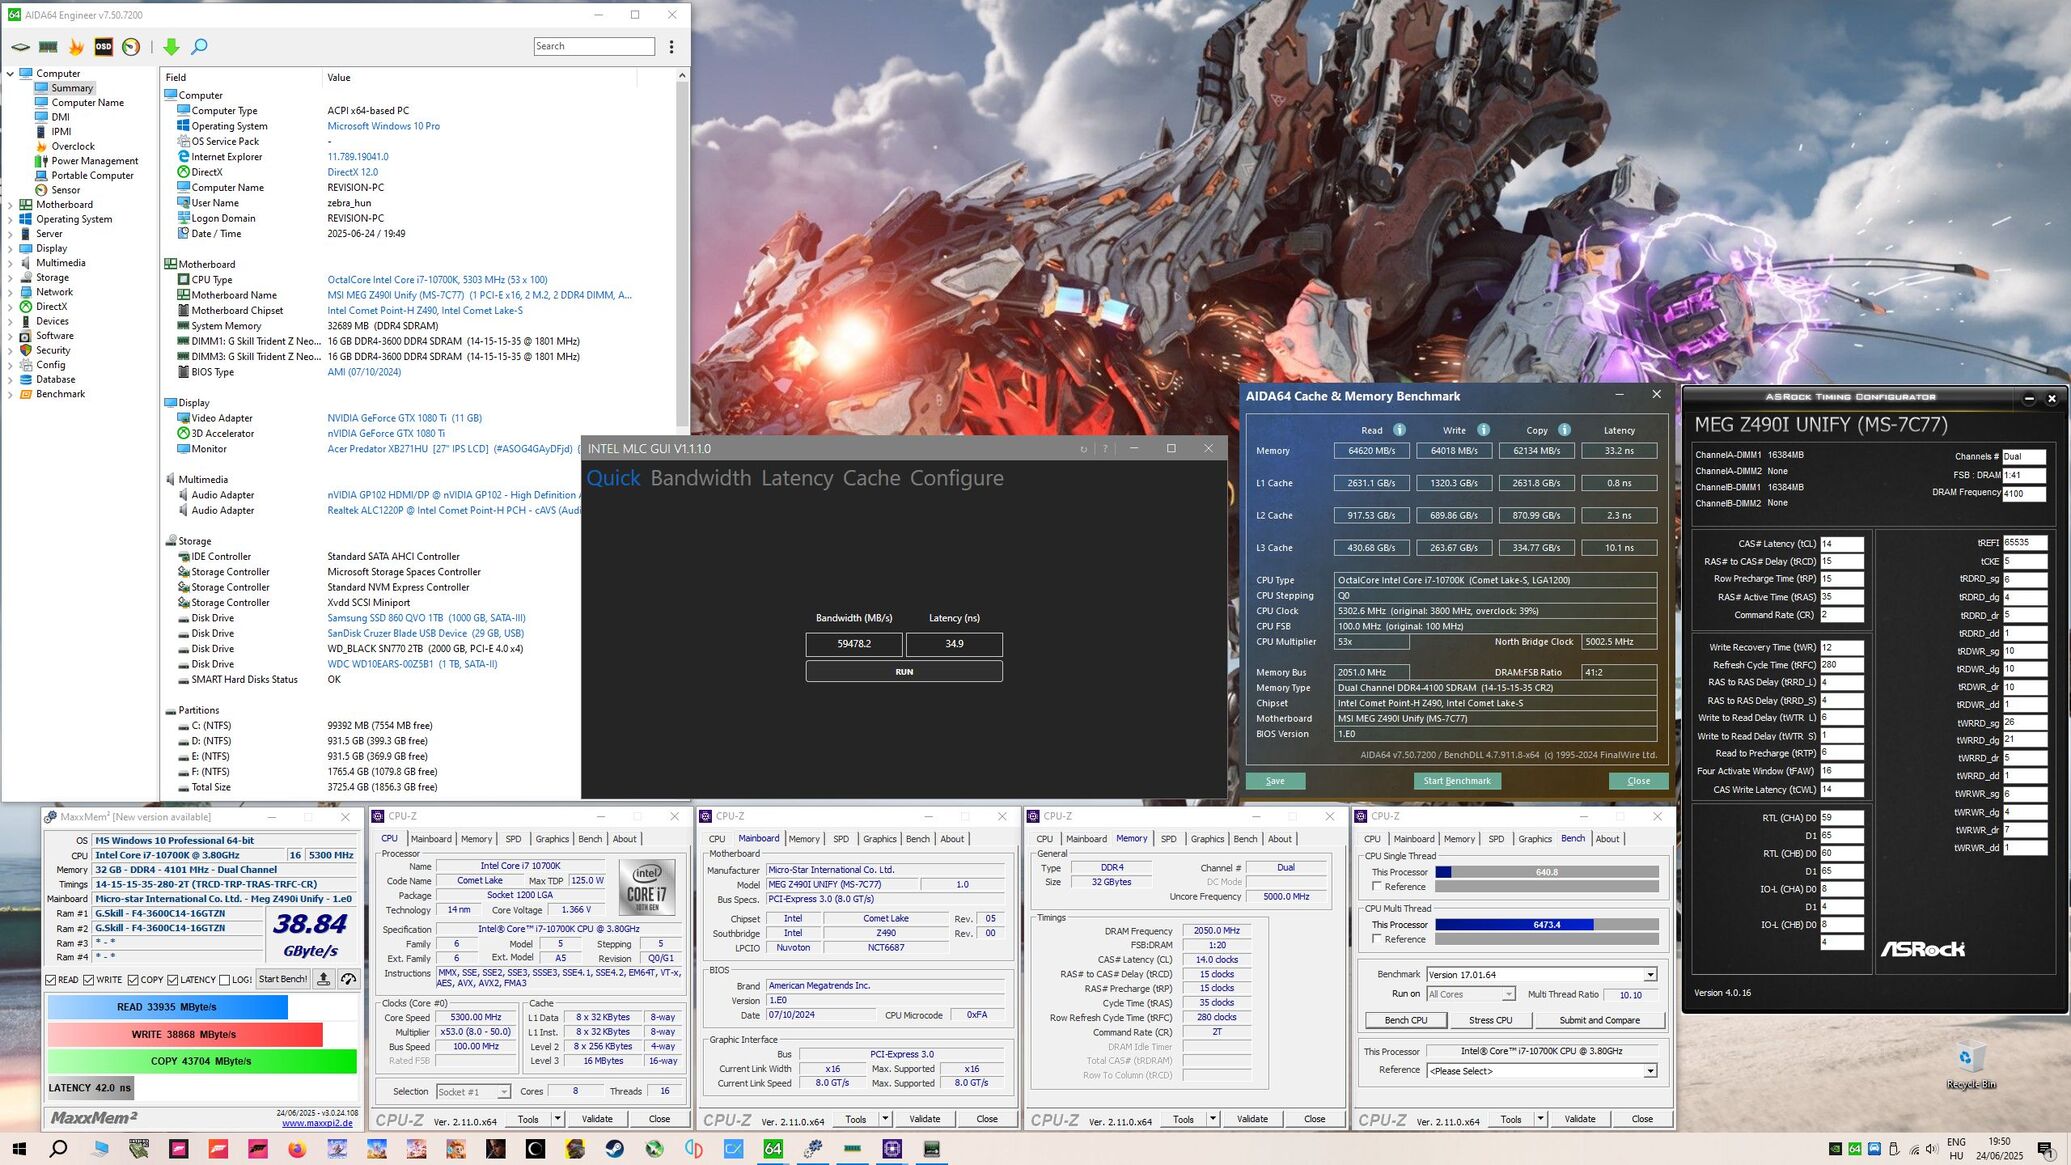This screenshot has width=2071, height=1165.
Task: Click info icon next to Copy column
Action: [1564, 430]
